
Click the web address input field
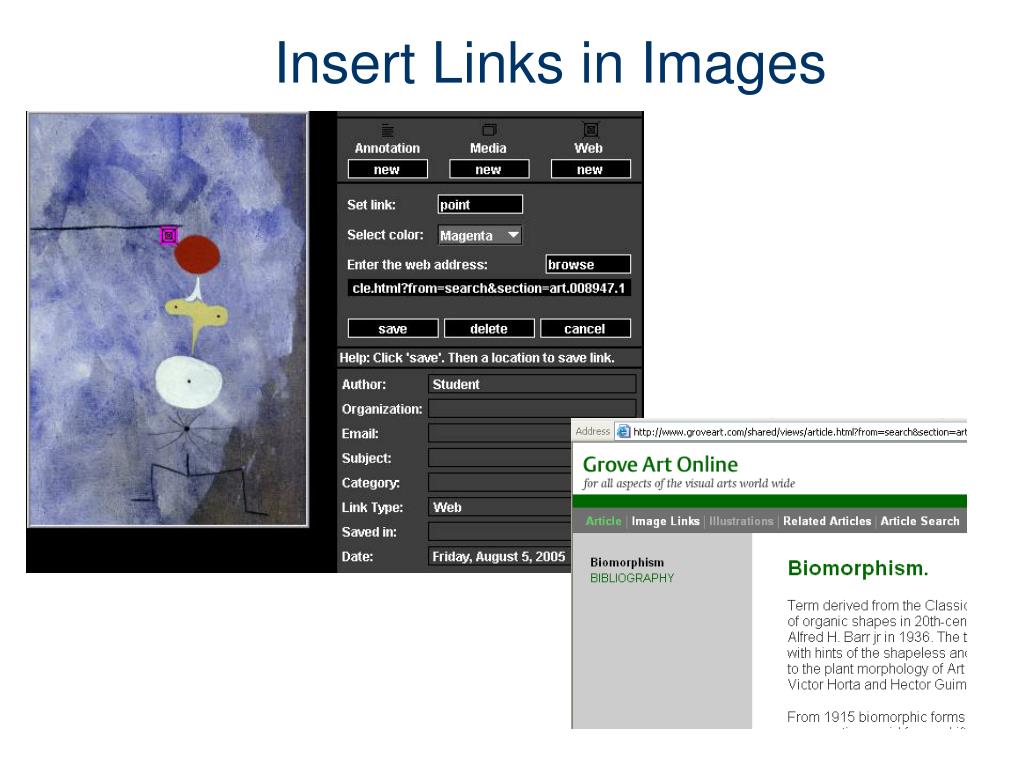pyautogui.click(x=489, y=288)
